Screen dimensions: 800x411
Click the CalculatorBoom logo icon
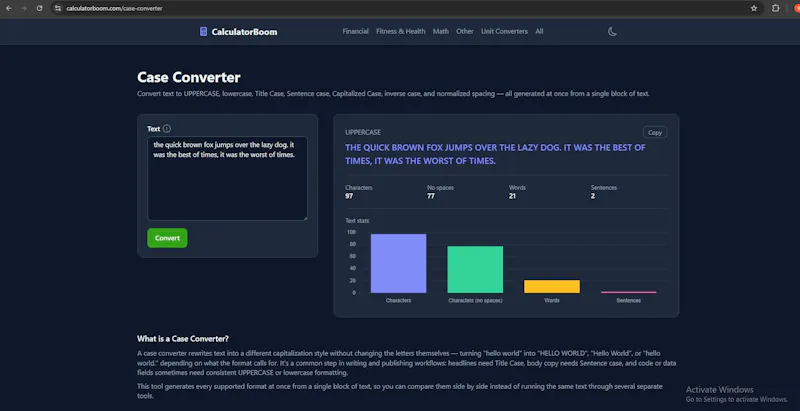pos(204,32)
